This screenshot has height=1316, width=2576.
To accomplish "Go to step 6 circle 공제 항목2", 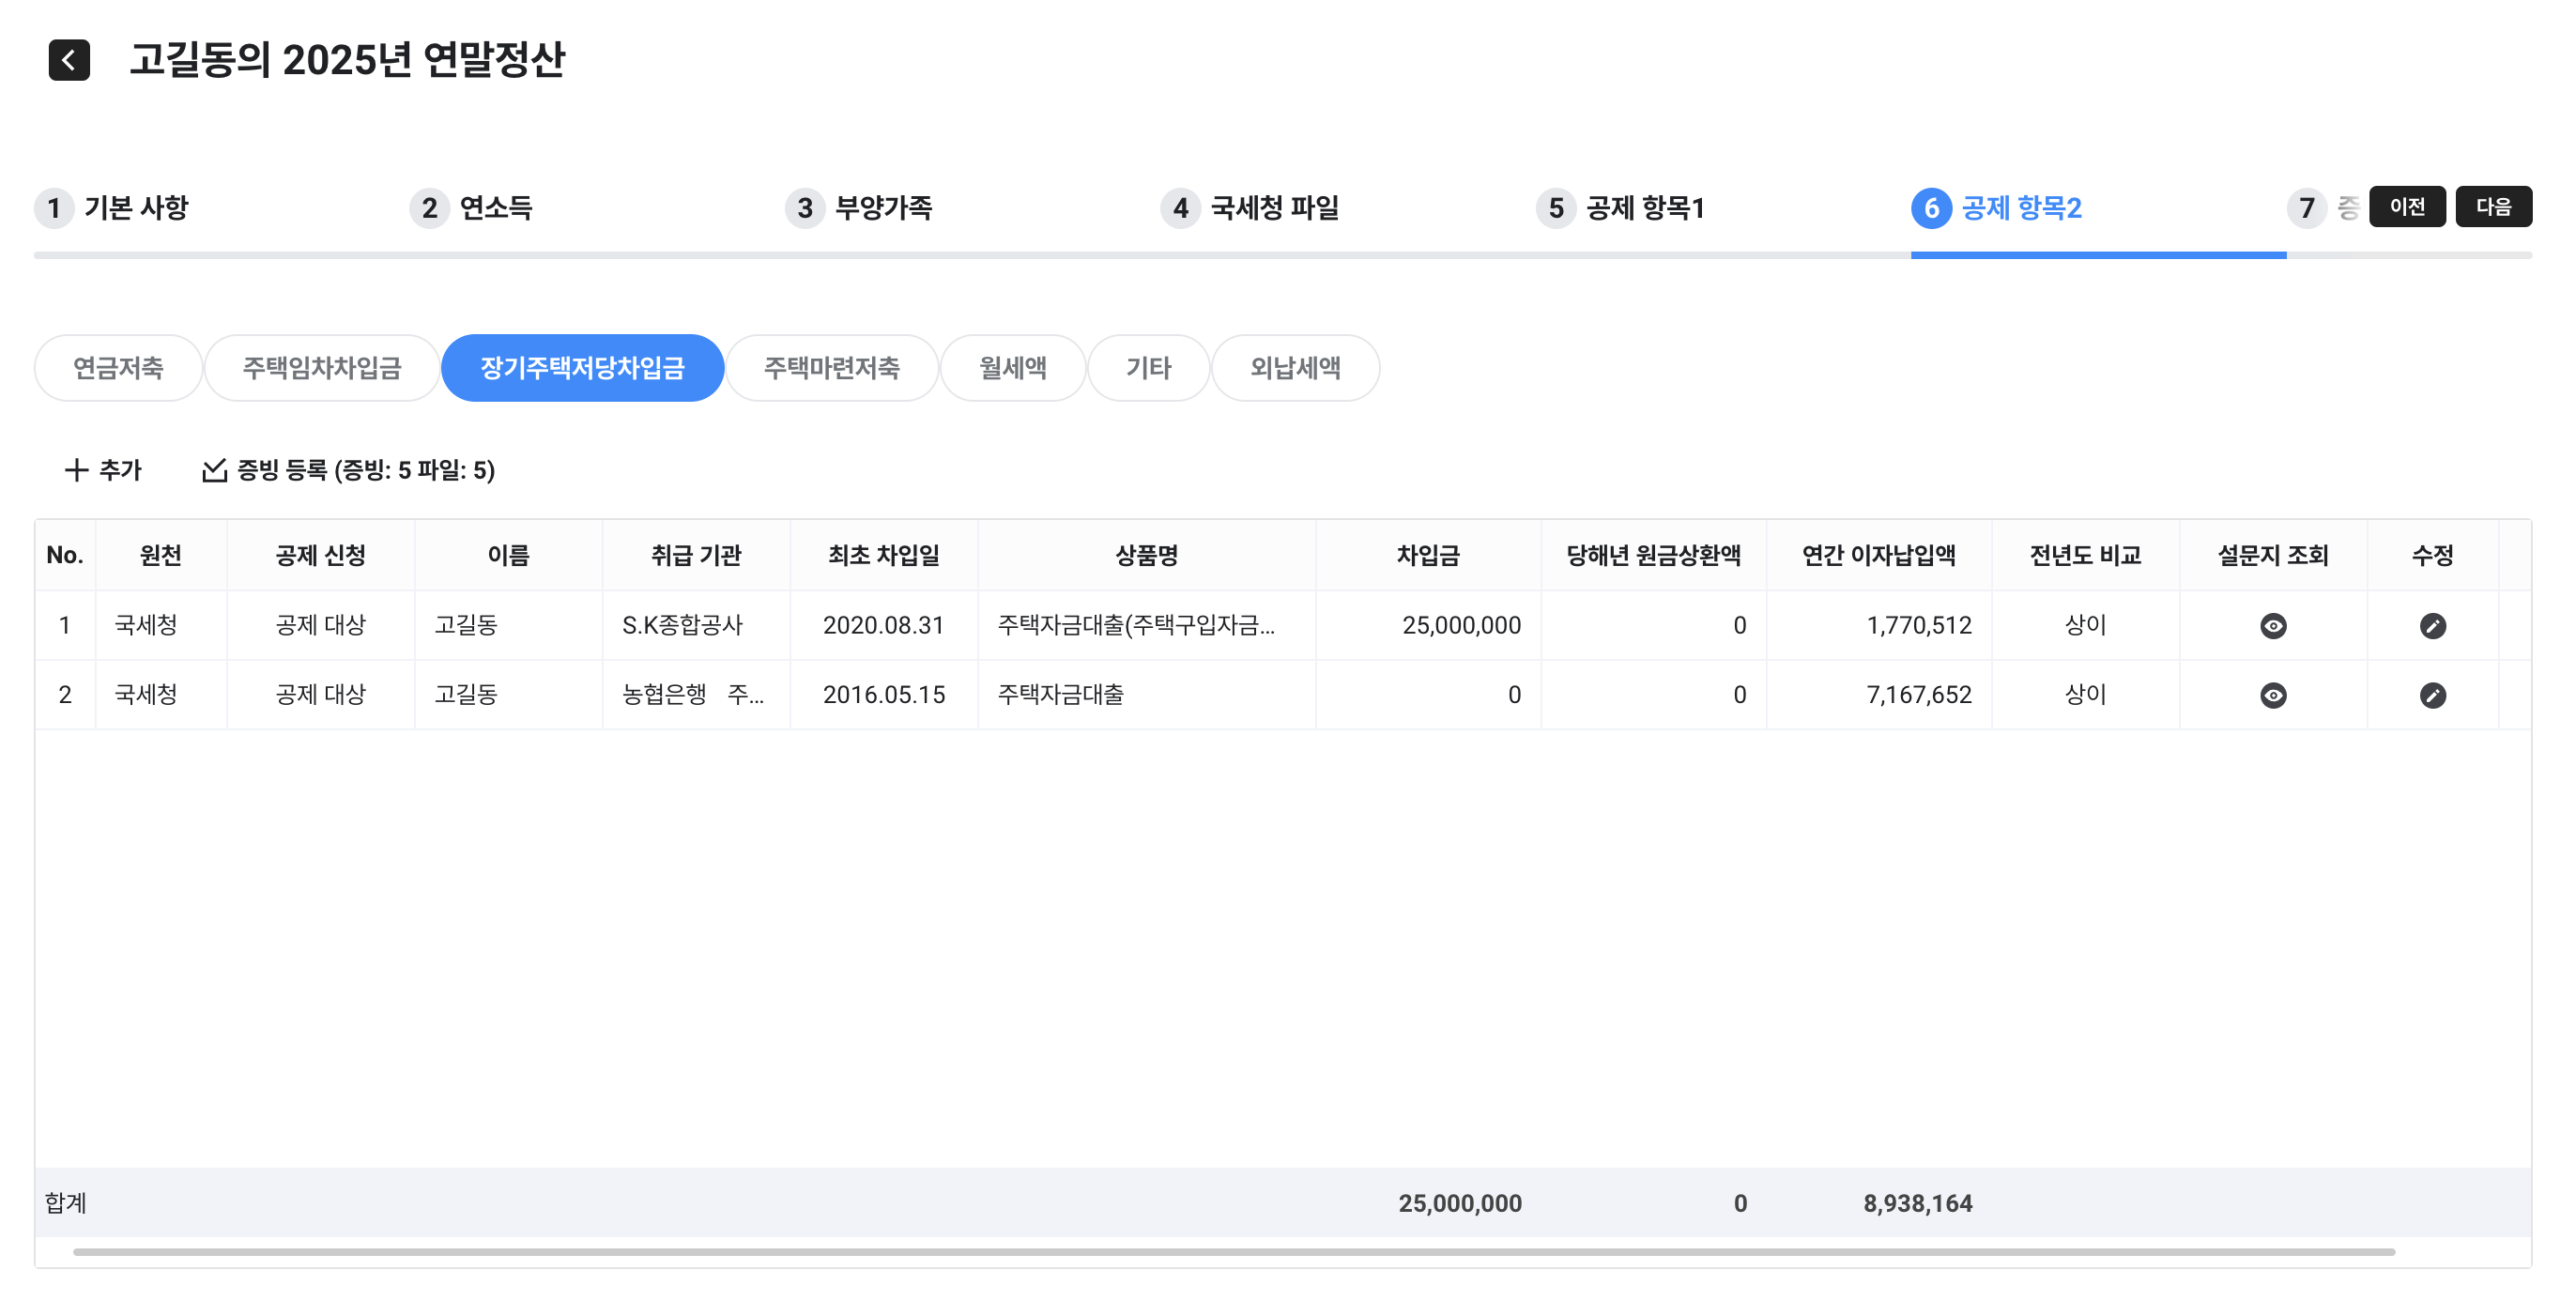I will pos(1930,208).
